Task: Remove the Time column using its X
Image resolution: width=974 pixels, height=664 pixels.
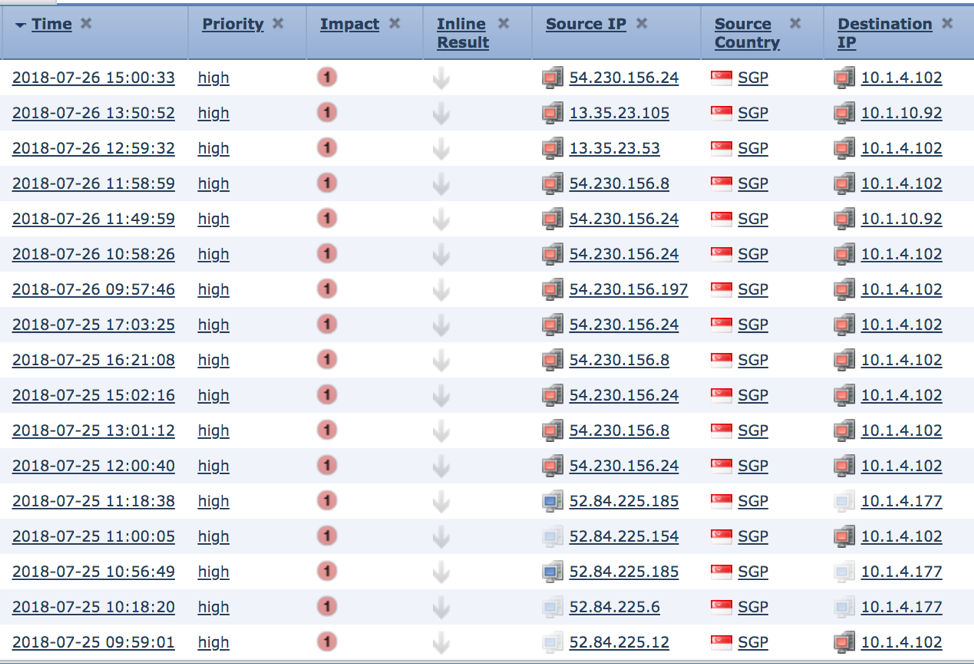Action: click(86, 23)
